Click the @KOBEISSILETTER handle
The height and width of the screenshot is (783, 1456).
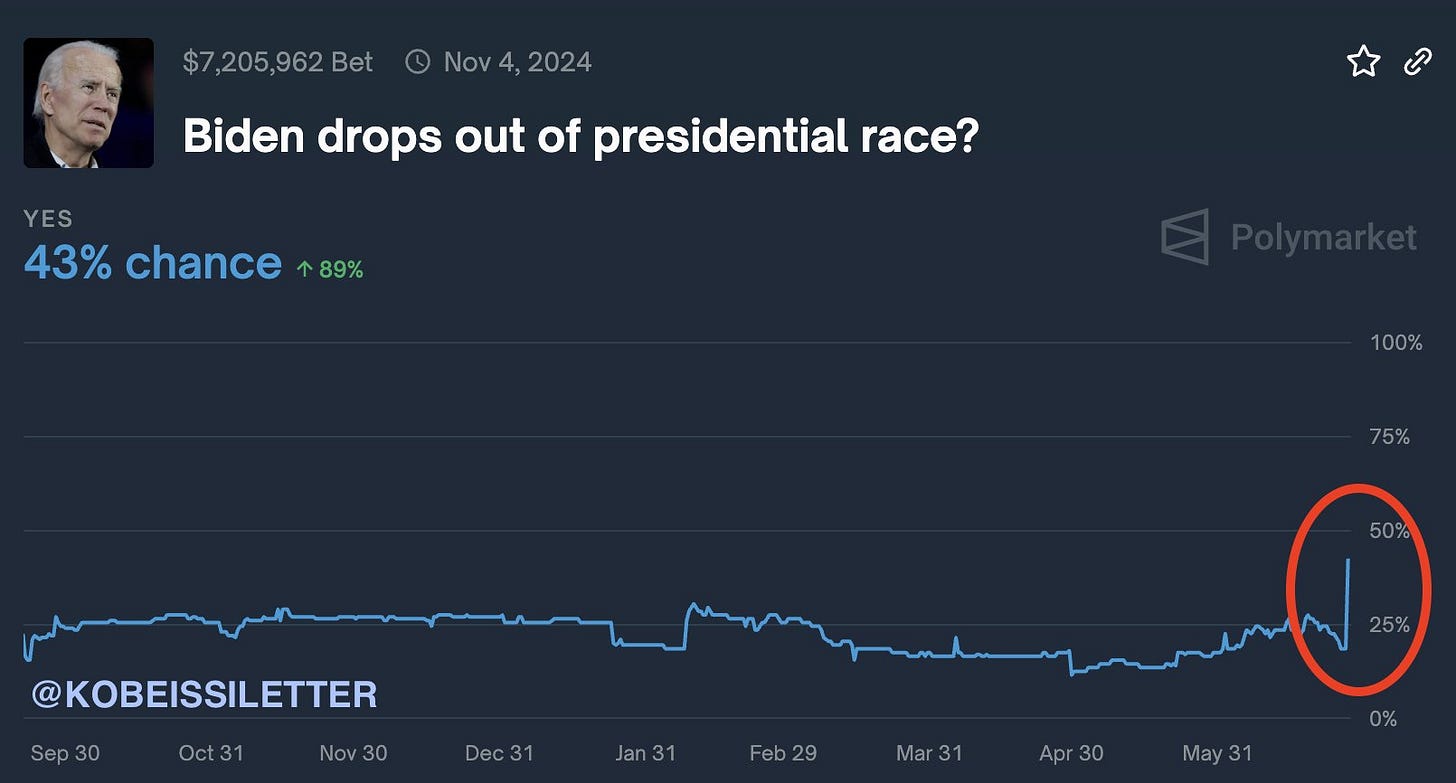click(x=205, y=694)
